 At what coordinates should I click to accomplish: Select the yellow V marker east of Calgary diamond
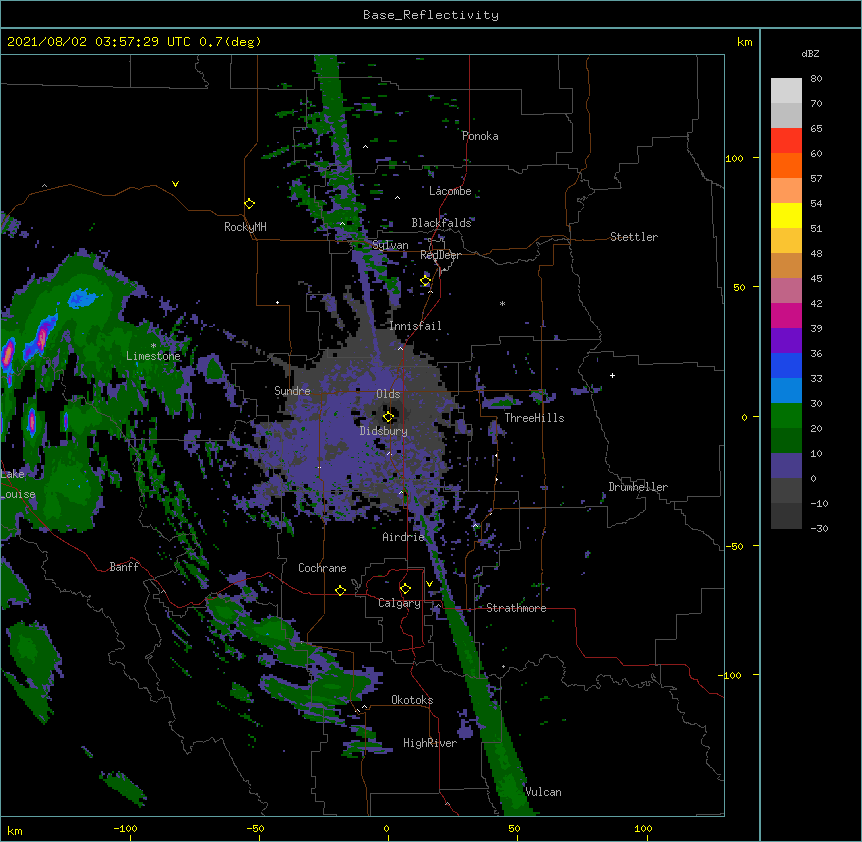[x=429, y=584]
